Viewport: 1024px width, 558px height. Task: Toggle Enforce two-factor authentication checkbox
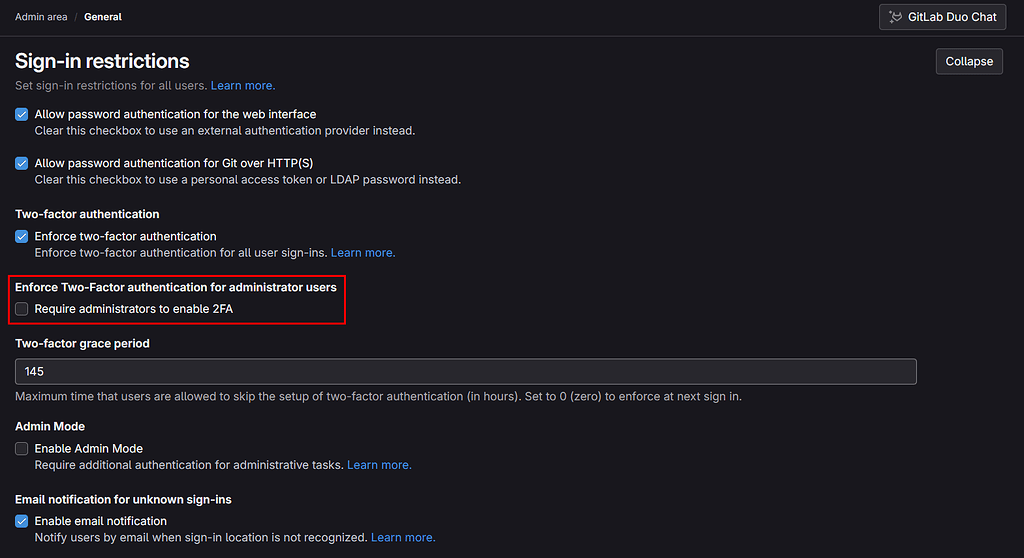(x=22, y=237)
